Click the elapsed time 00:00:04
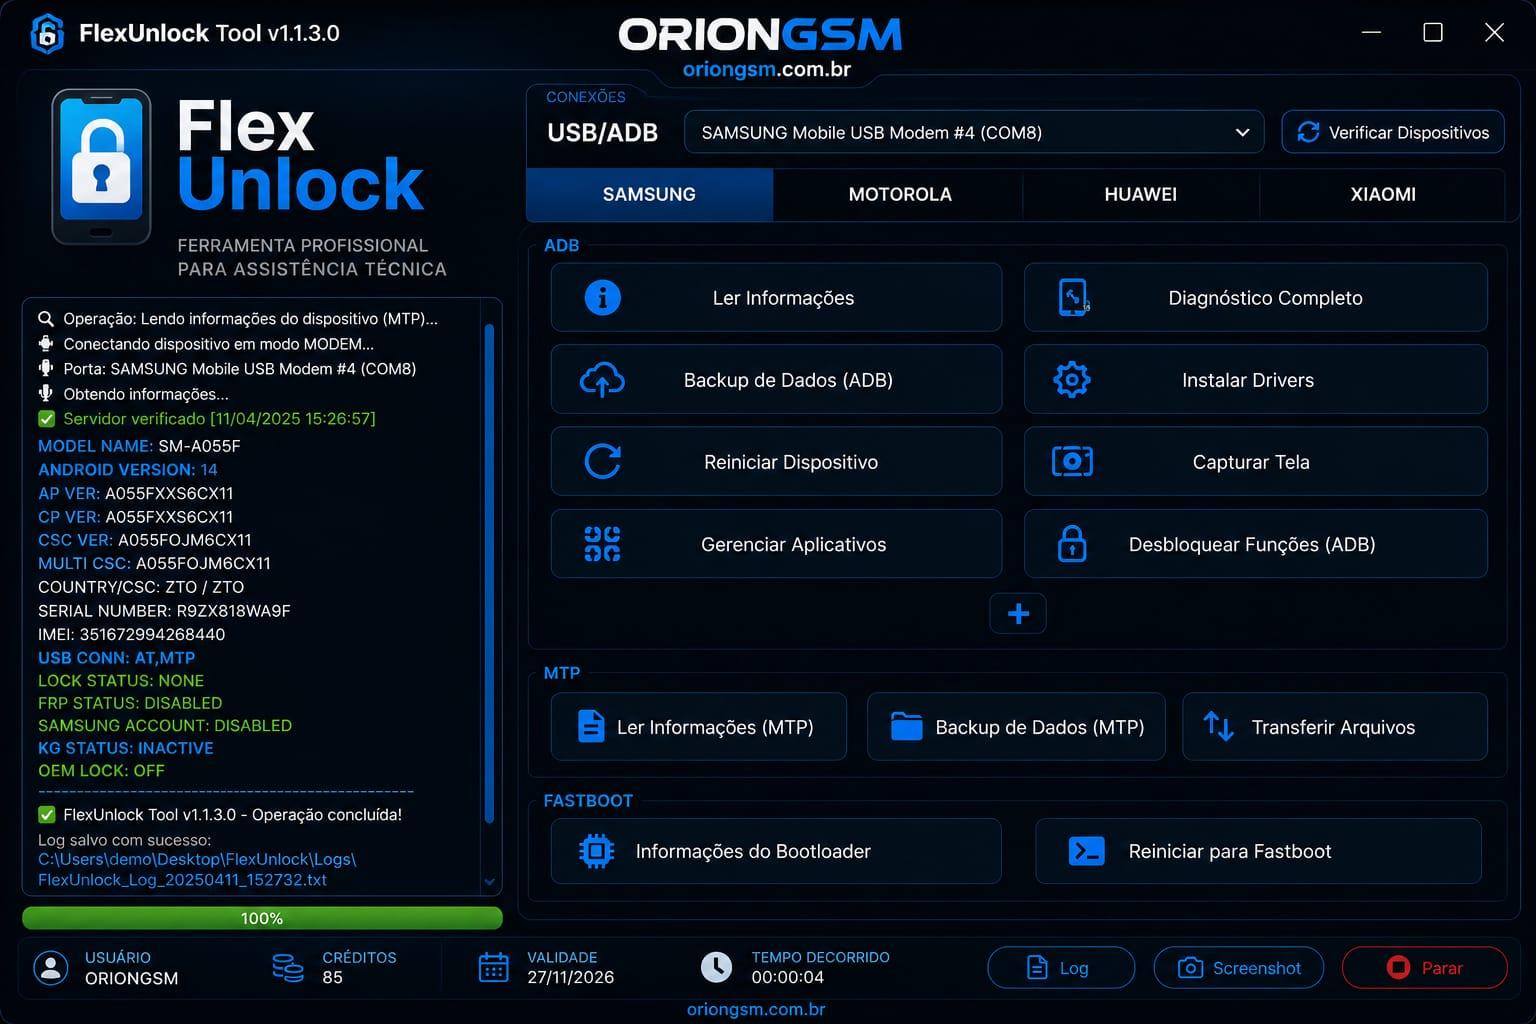 click(x=788, y=977)
